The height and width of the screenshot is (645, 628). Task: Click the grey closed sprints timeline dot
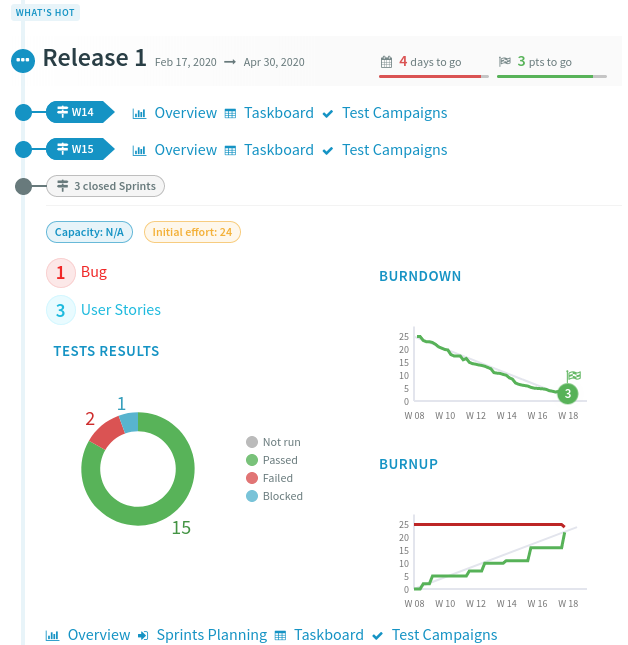(x=23, y=186)
